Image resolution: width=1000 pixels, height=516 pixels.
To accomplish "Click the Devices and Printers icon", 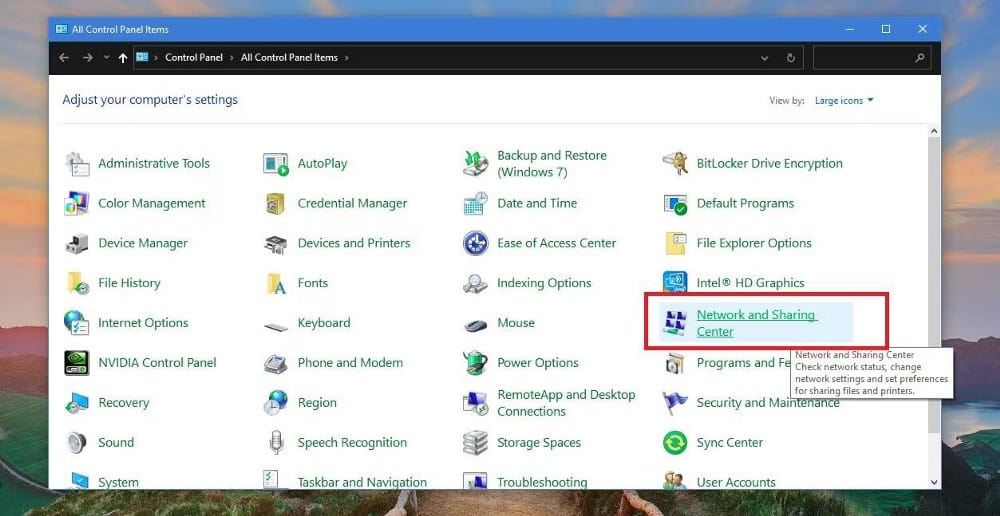I will (276, 244).
